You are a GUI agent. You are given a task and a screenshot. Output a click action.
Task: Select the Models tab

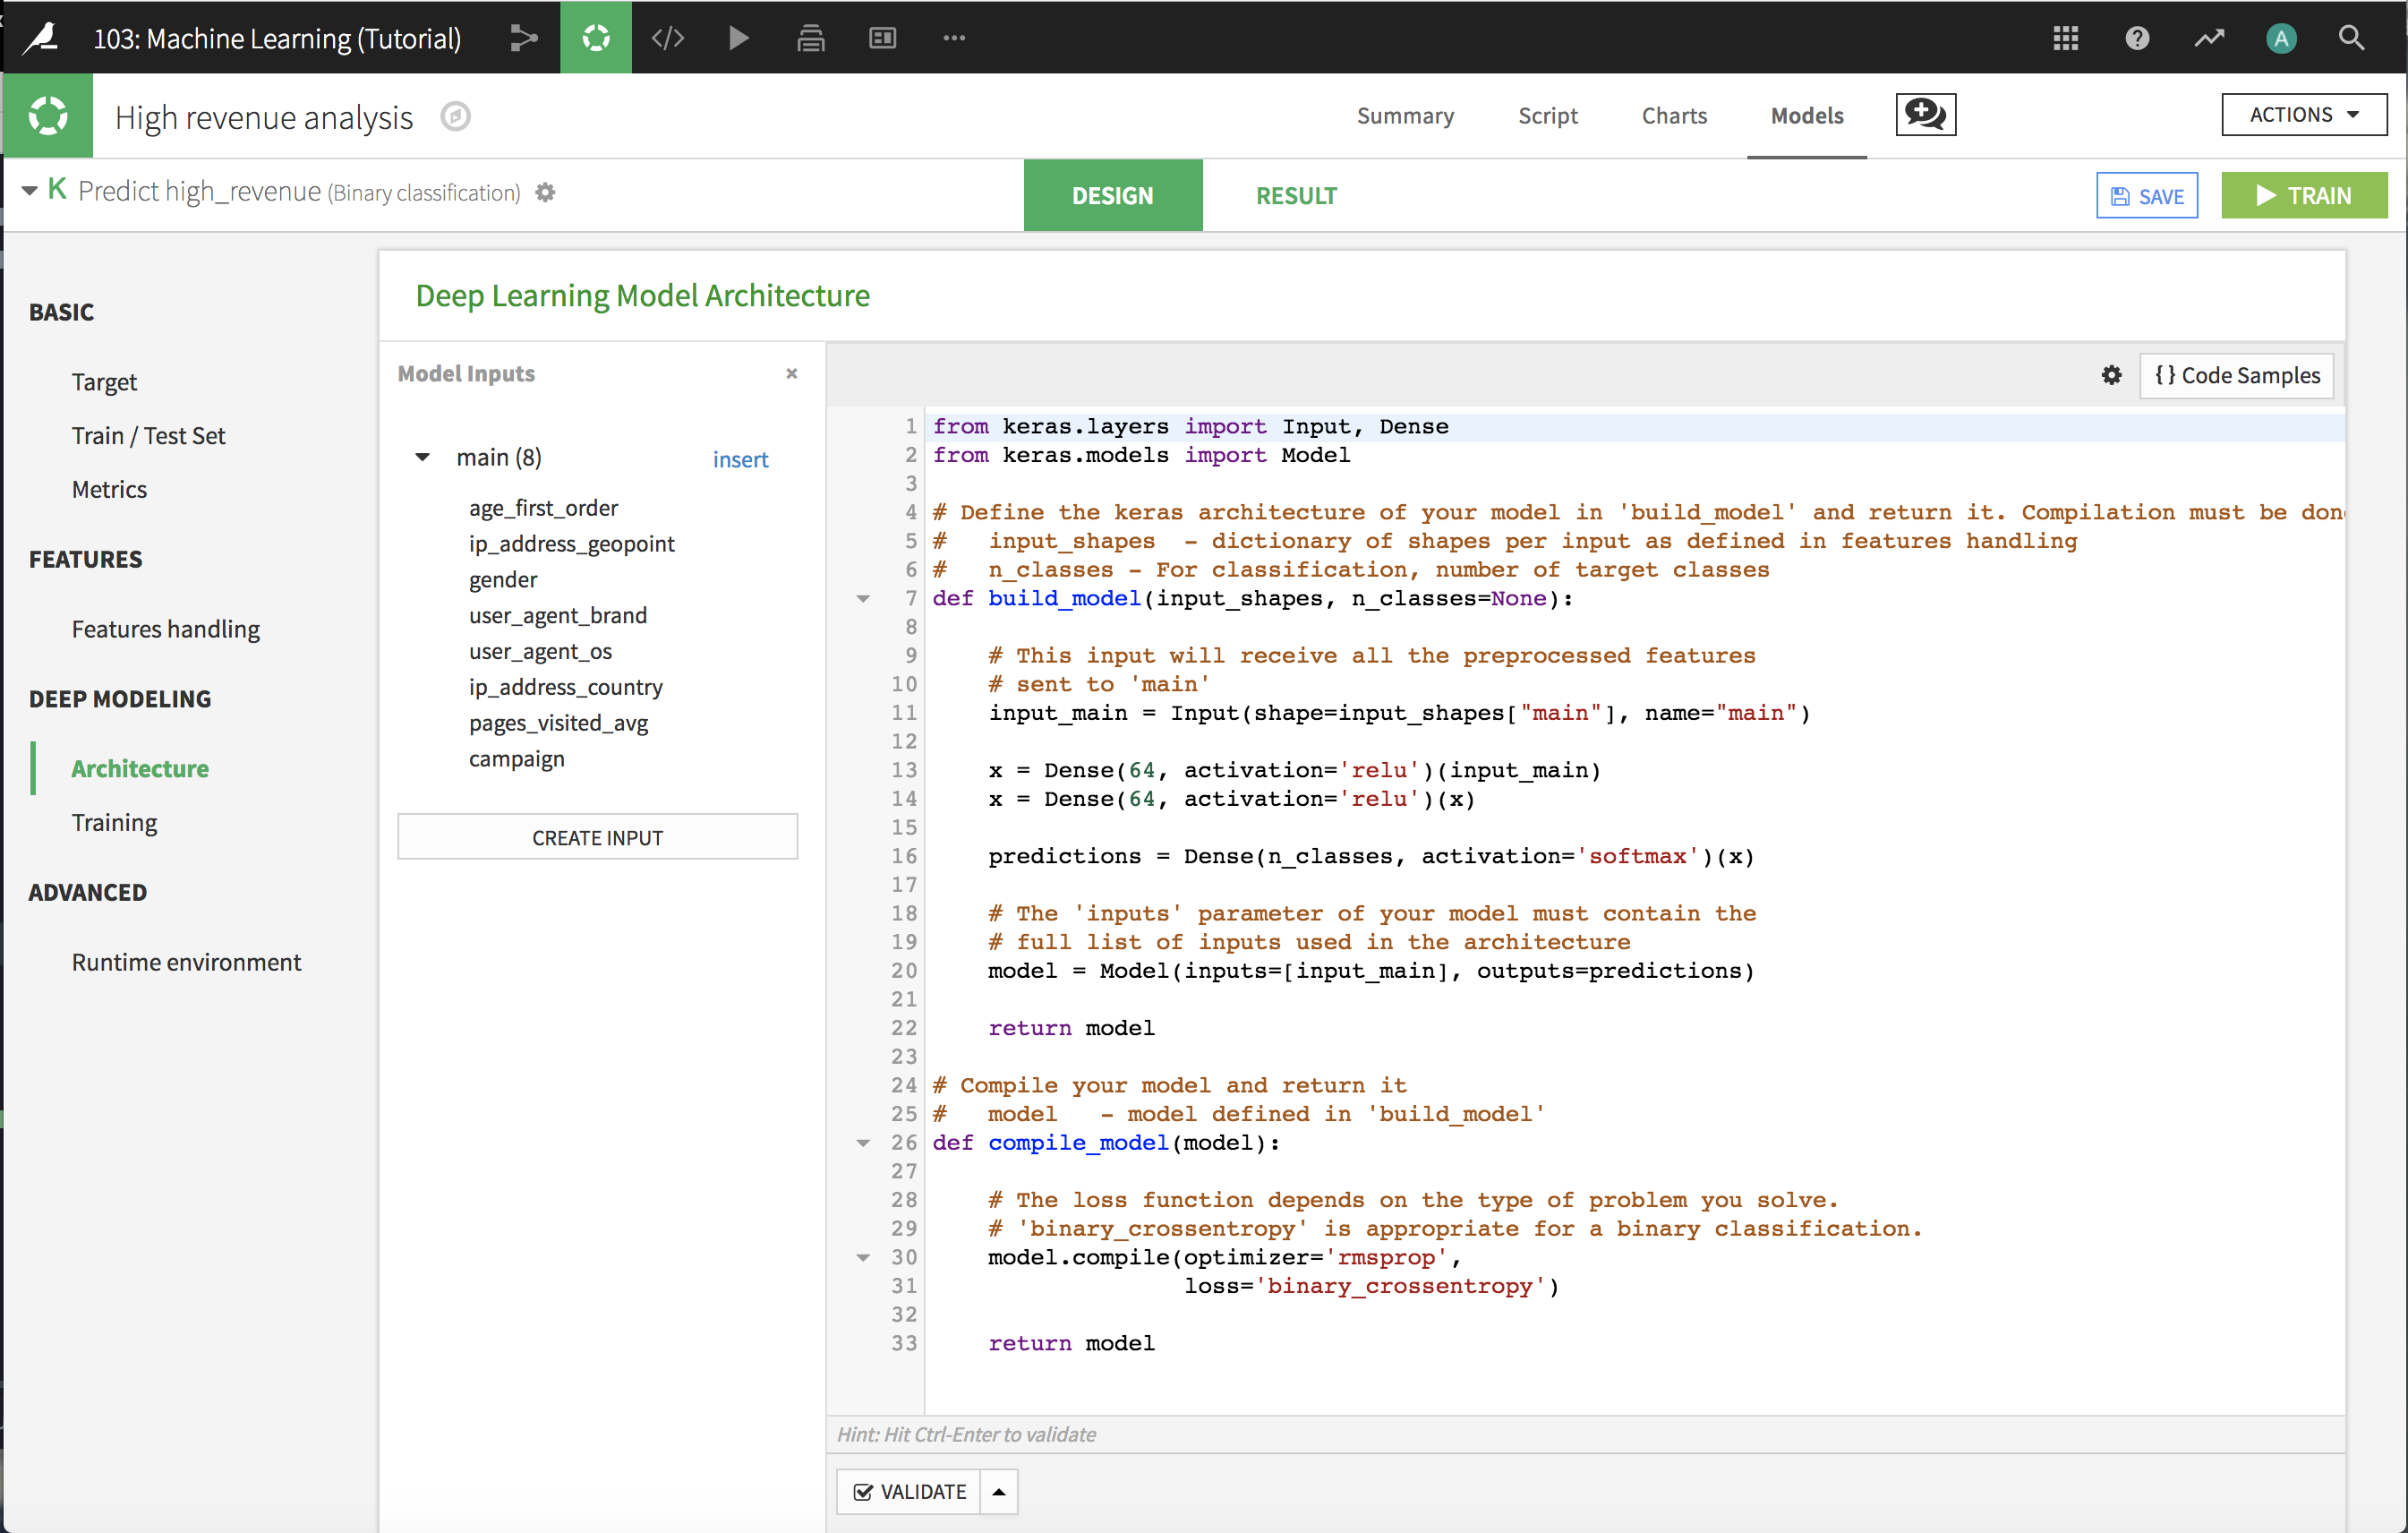pyautogui.click(x=1806, y=114)
